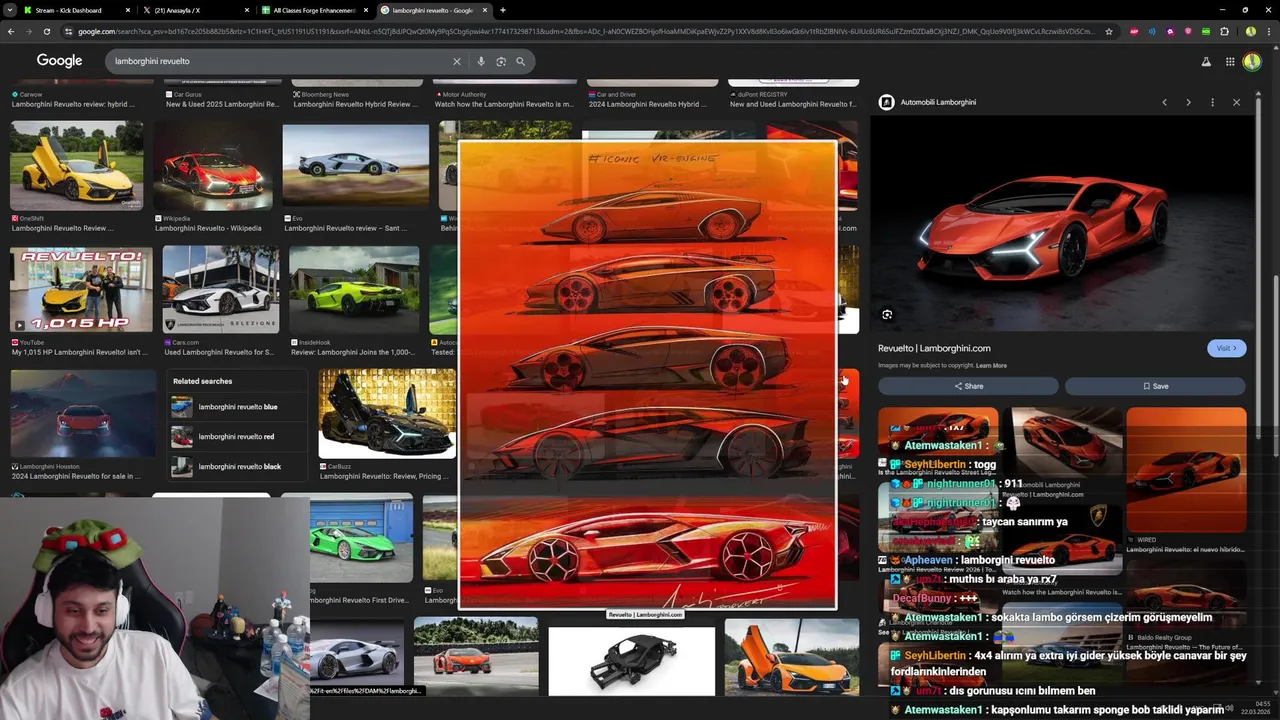The width and height of the screenshot is (1280, 720).
Task: Close the image preview panel
Action: [1236, 102]
